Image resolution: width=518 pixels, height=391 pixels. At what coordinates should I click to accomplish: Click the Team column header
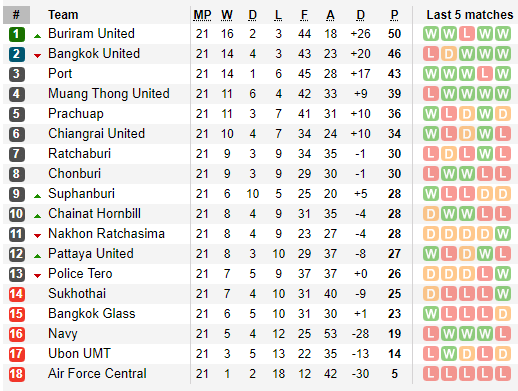coord(63,15)
